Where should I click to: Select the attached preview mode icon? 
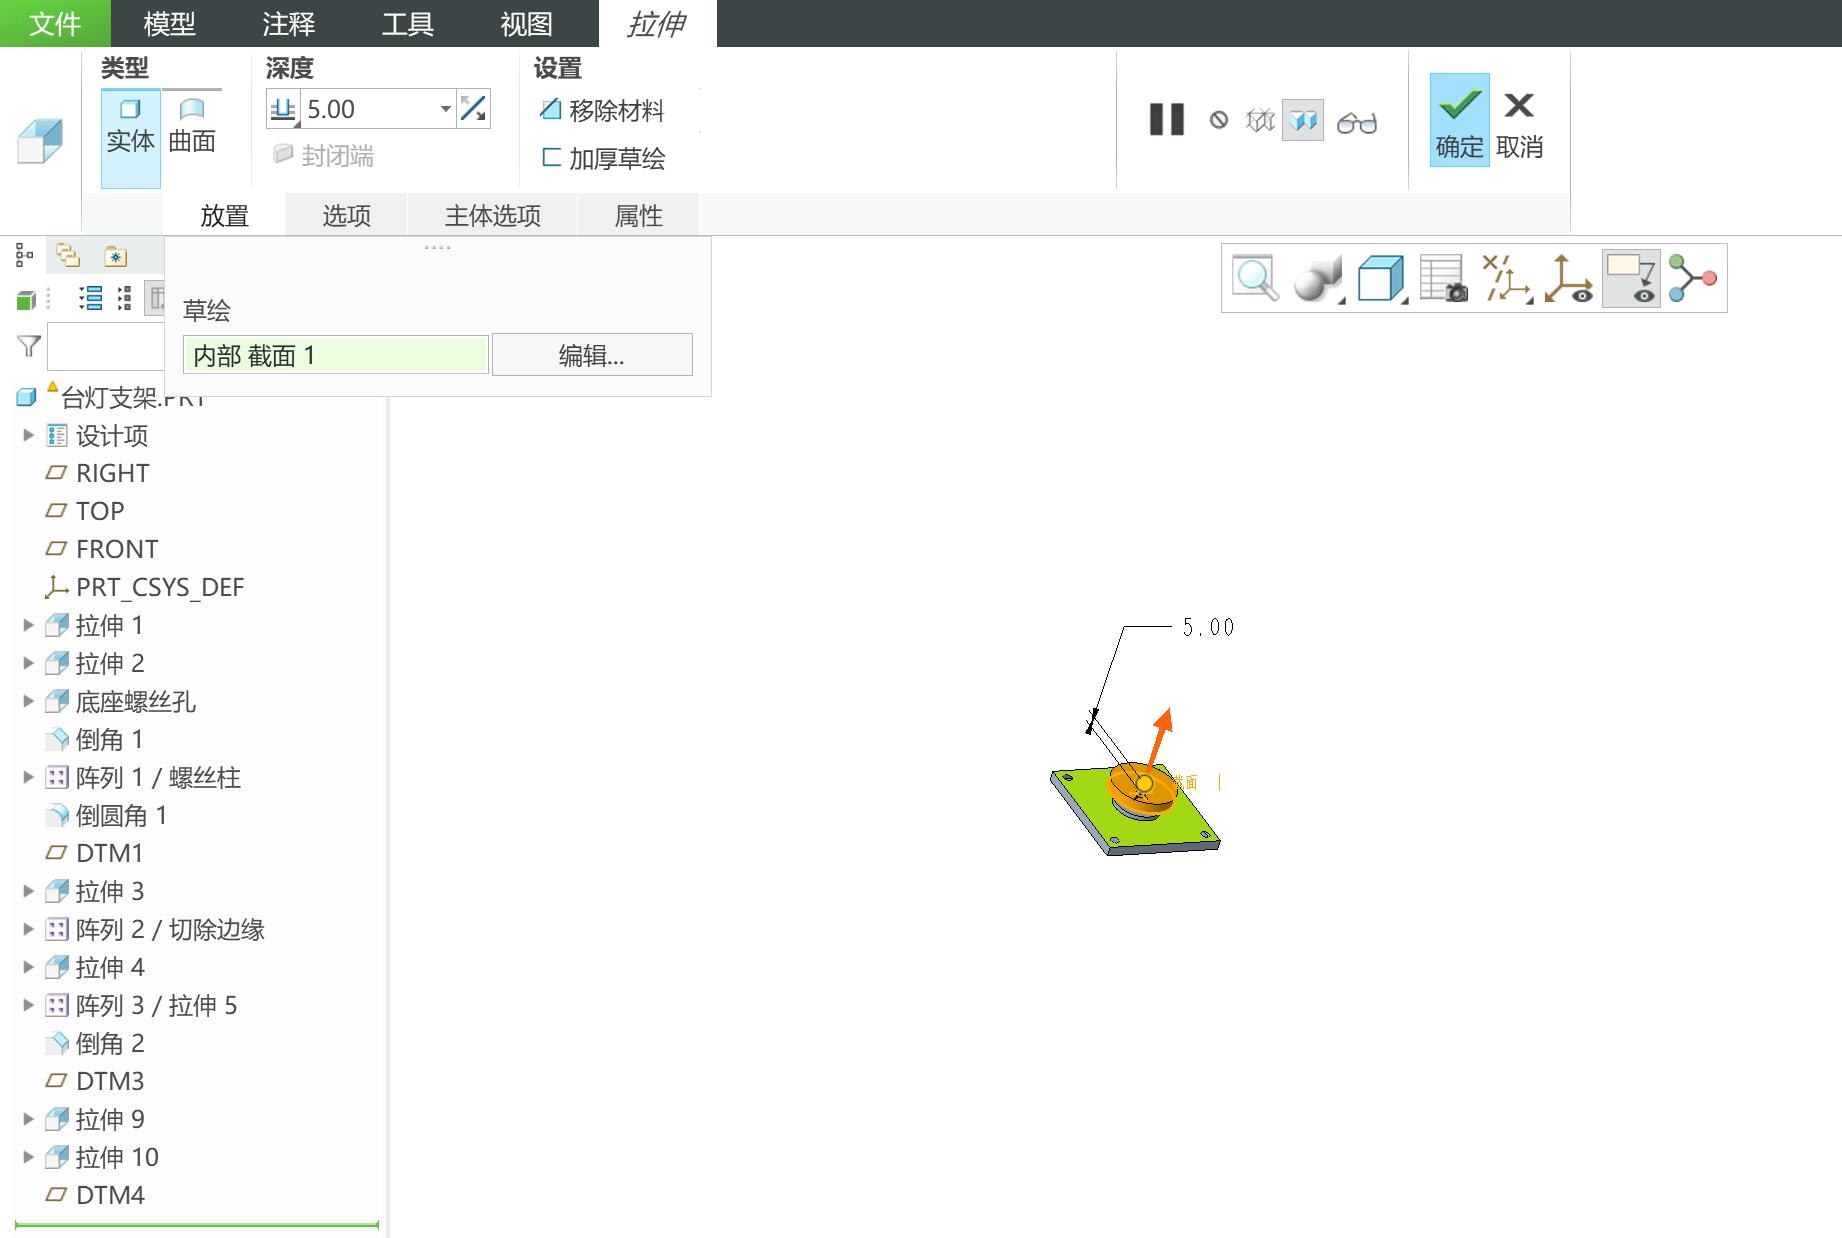[x=1303, y=121]
